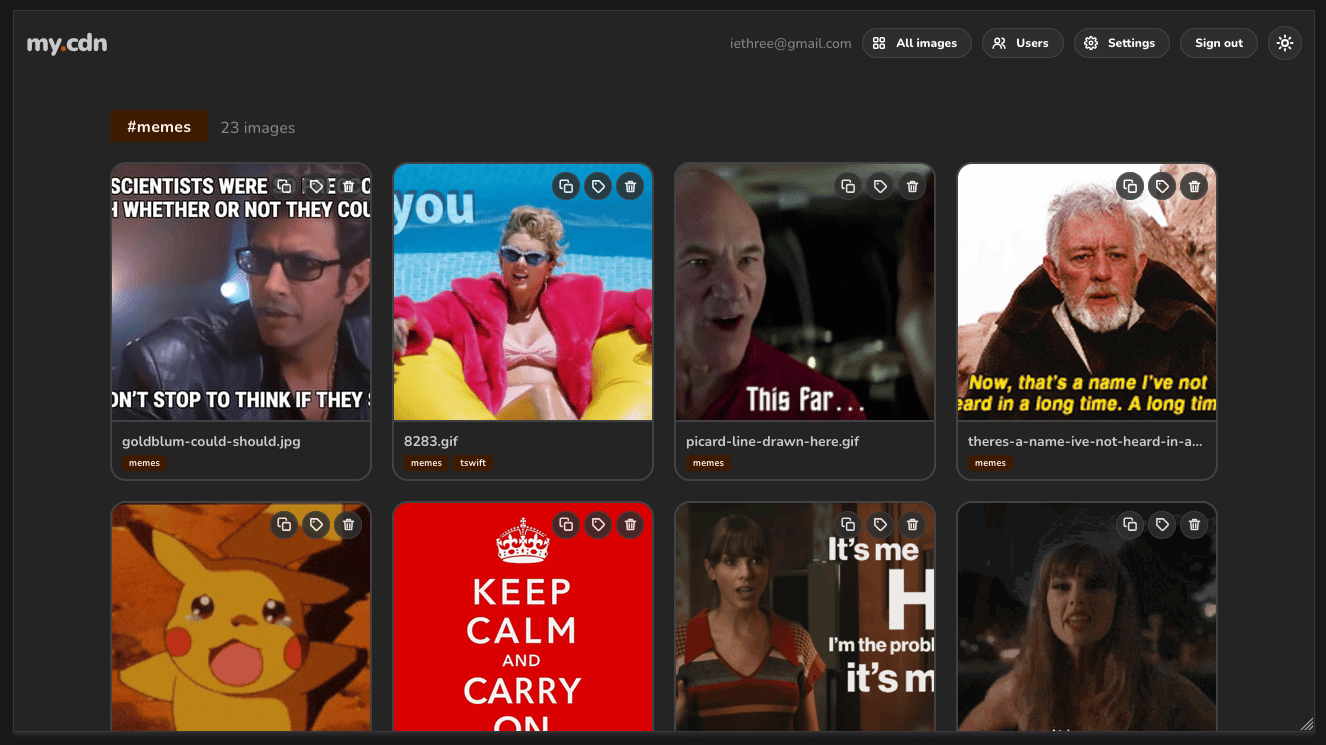This screenshot has width=1326, height=745.
Task: Click tag icon on 8283.gif card
Action: (x=598, y=186)
